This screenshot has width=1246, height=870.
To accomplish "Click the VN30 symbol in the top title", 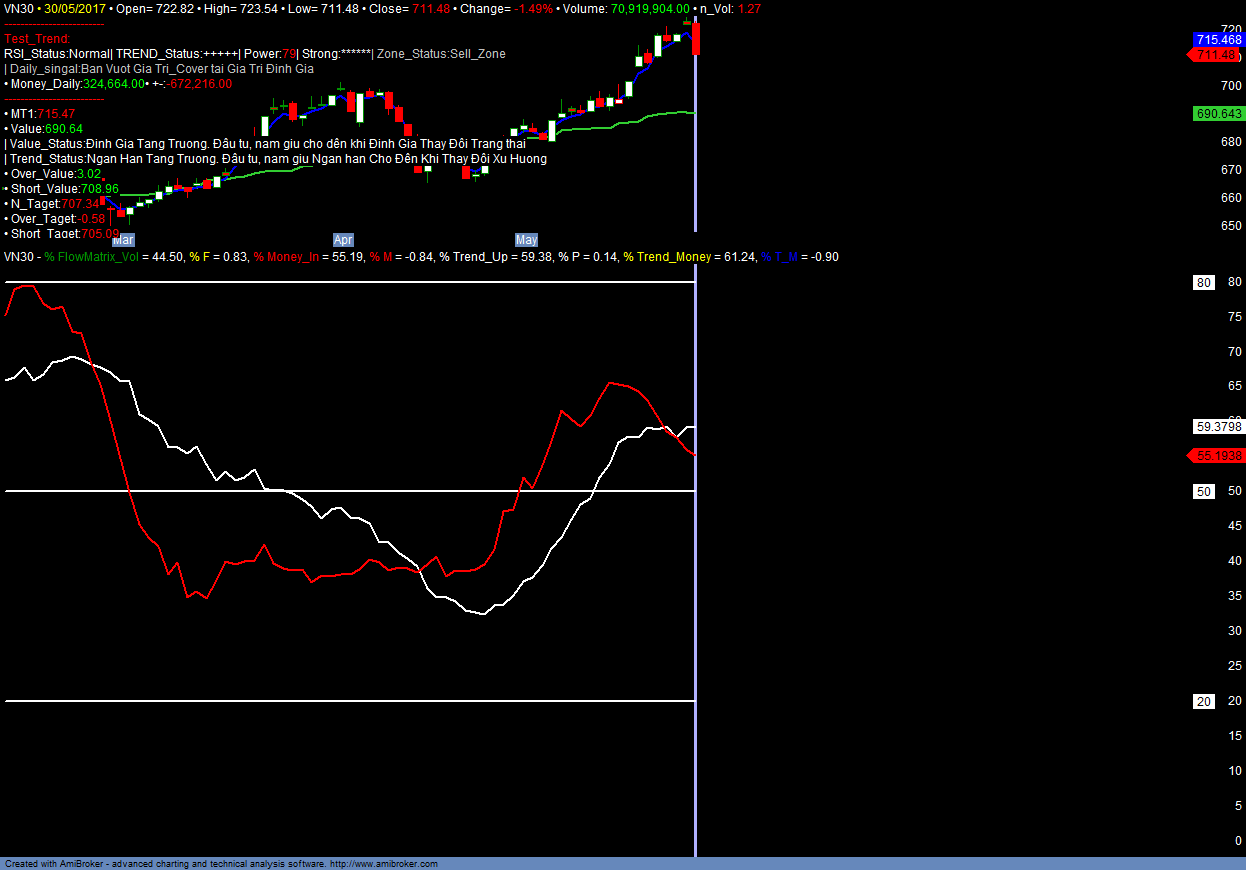I will pyautogui.click(x=20, y=8).
